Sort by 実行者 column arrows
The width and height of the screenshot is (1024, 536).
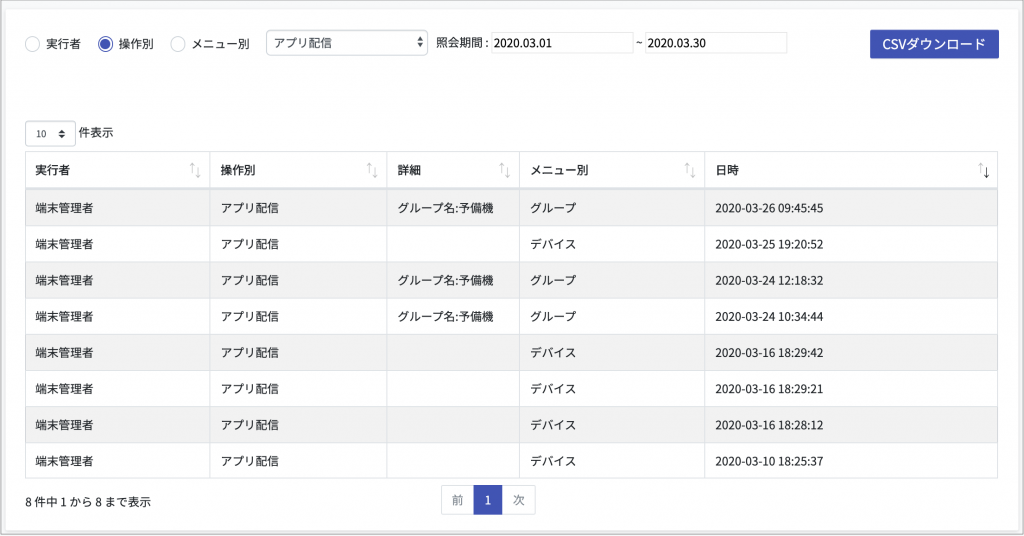coord(195,170)
